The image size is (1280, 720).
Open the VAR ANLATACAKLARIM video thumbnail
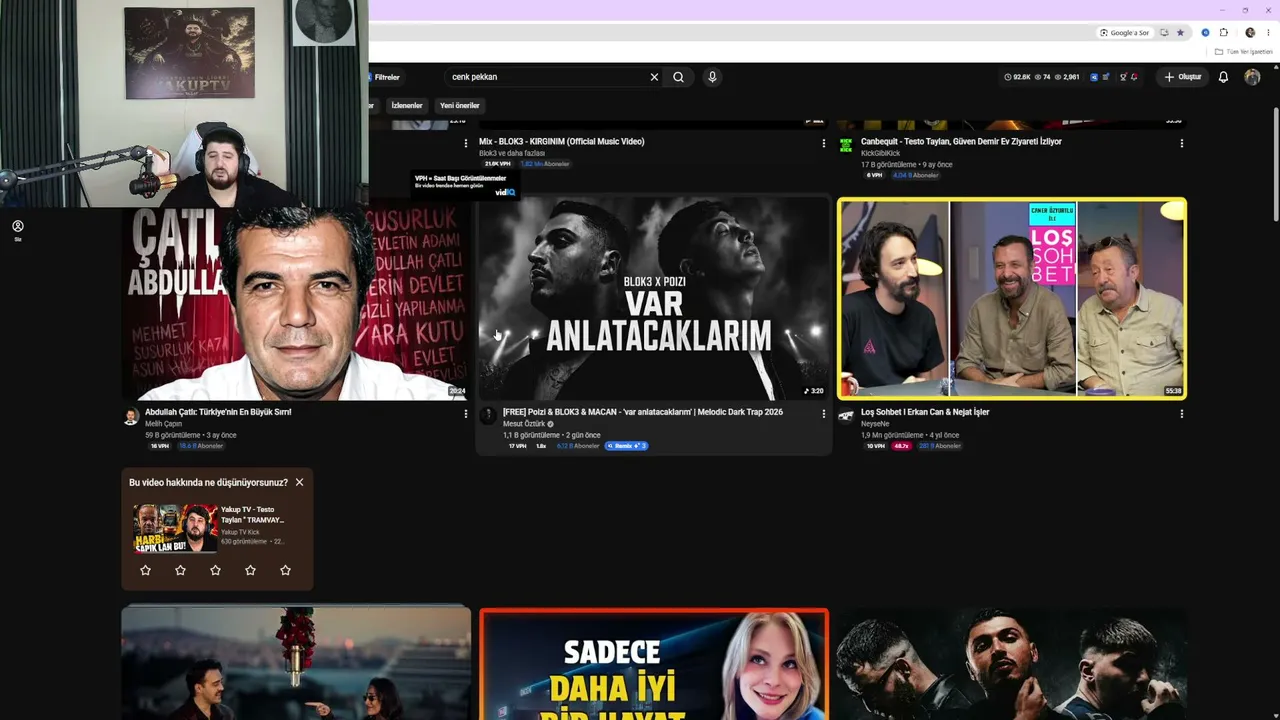[x=654, y=298]
